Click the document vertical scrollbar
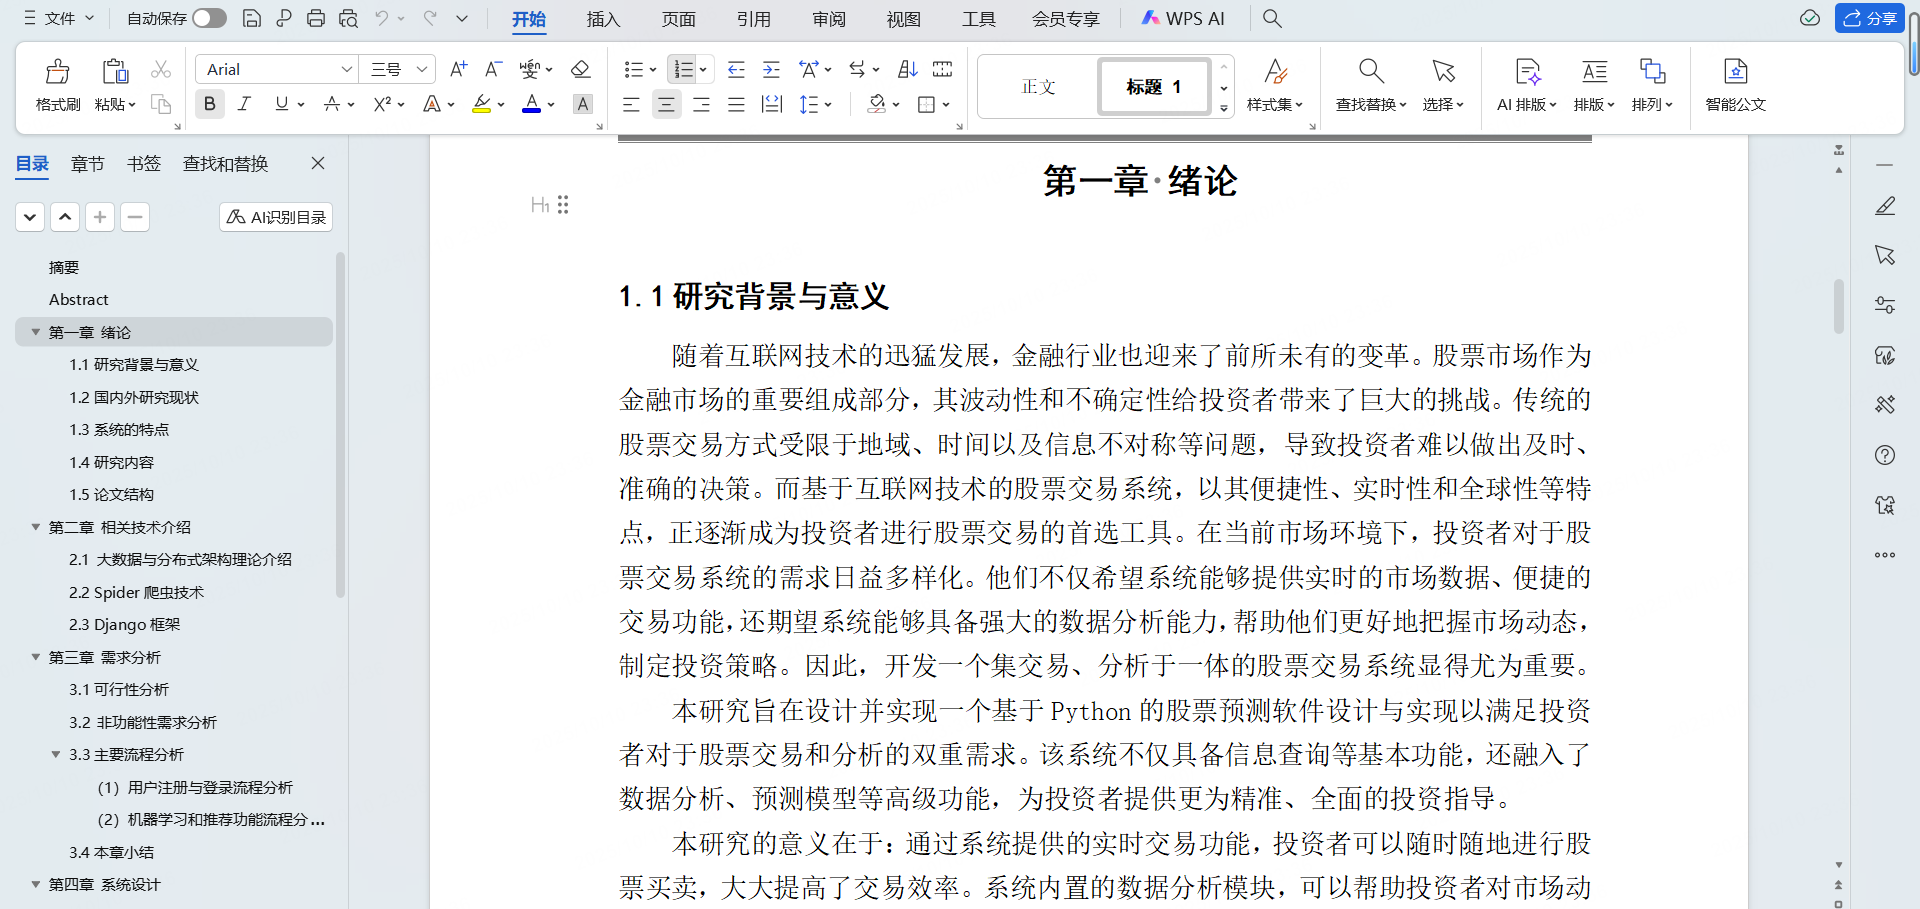The image size is (1920, 909). (x=1838, y=307)
